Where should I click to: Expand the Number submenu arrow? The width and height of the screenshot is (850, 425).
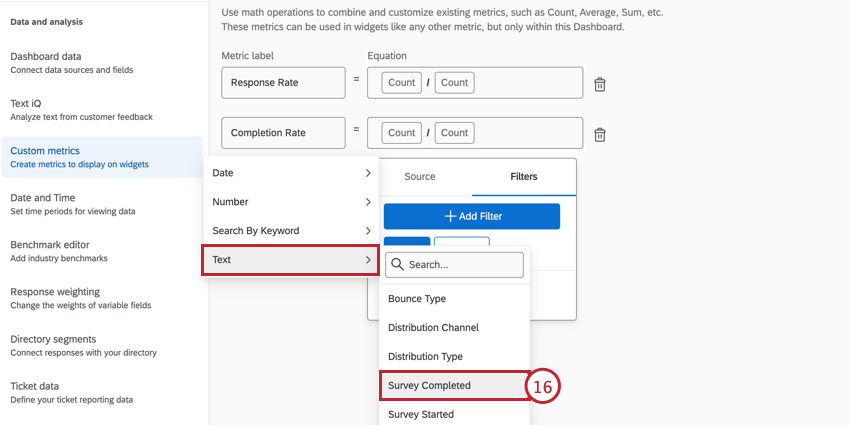coord(368,202)
